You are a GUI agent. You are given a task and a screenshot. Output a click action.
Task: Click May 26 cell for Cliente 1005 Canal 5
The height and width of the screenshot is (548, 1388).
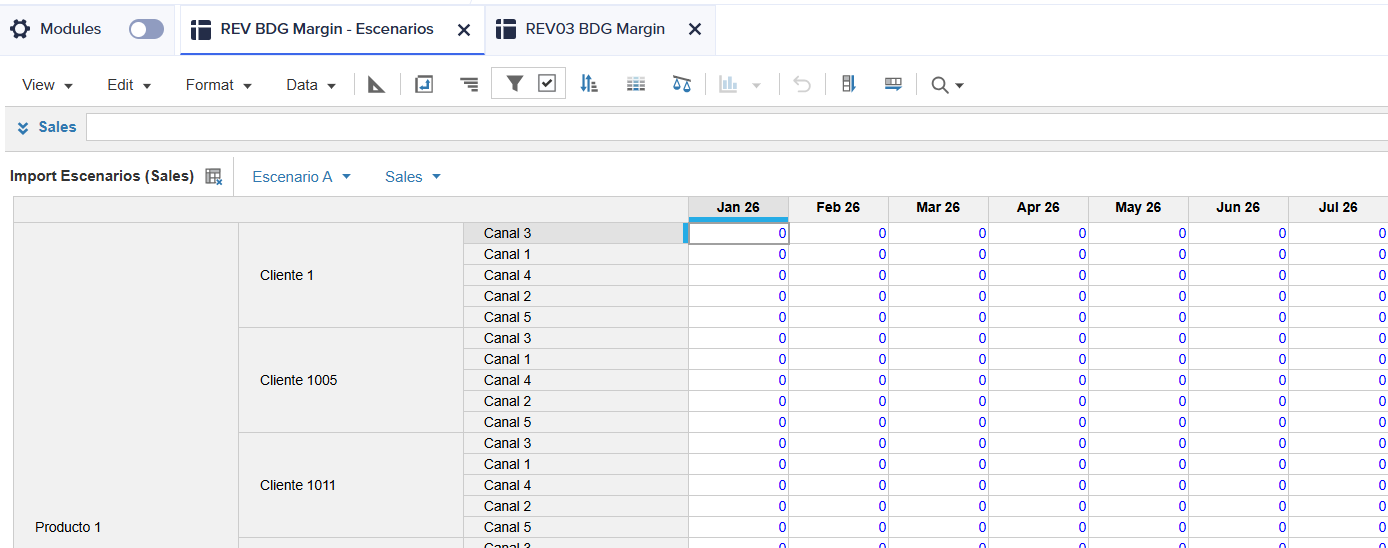pos(1138,422)
